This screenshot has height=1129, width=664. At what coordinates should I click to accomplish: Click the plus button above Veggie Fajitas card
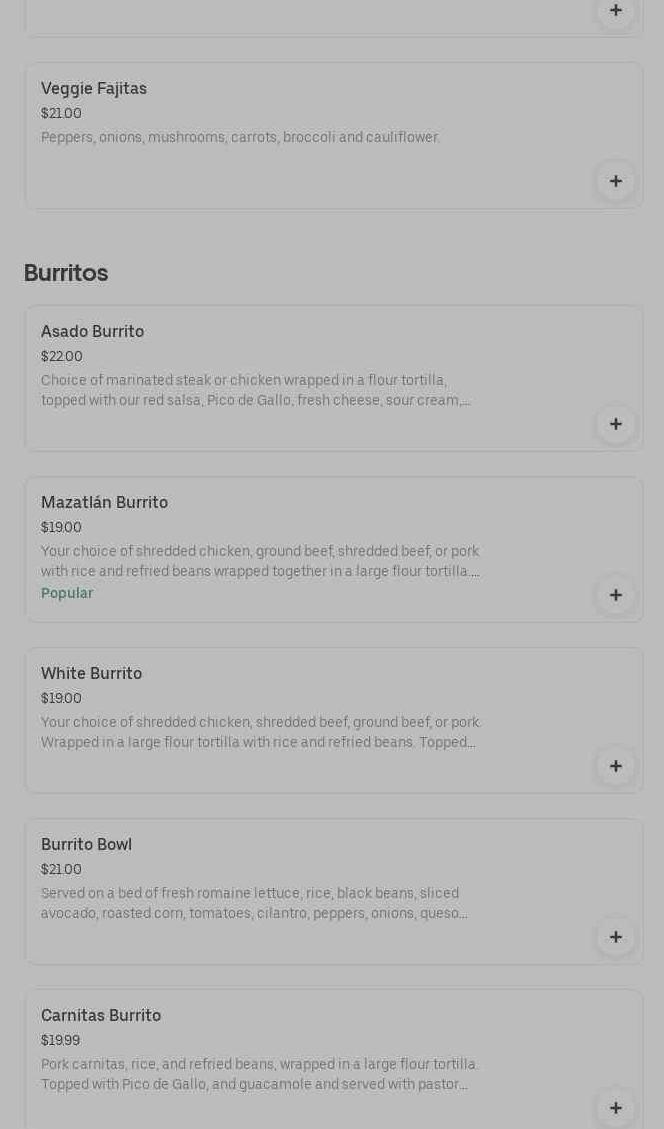point(616,11)
